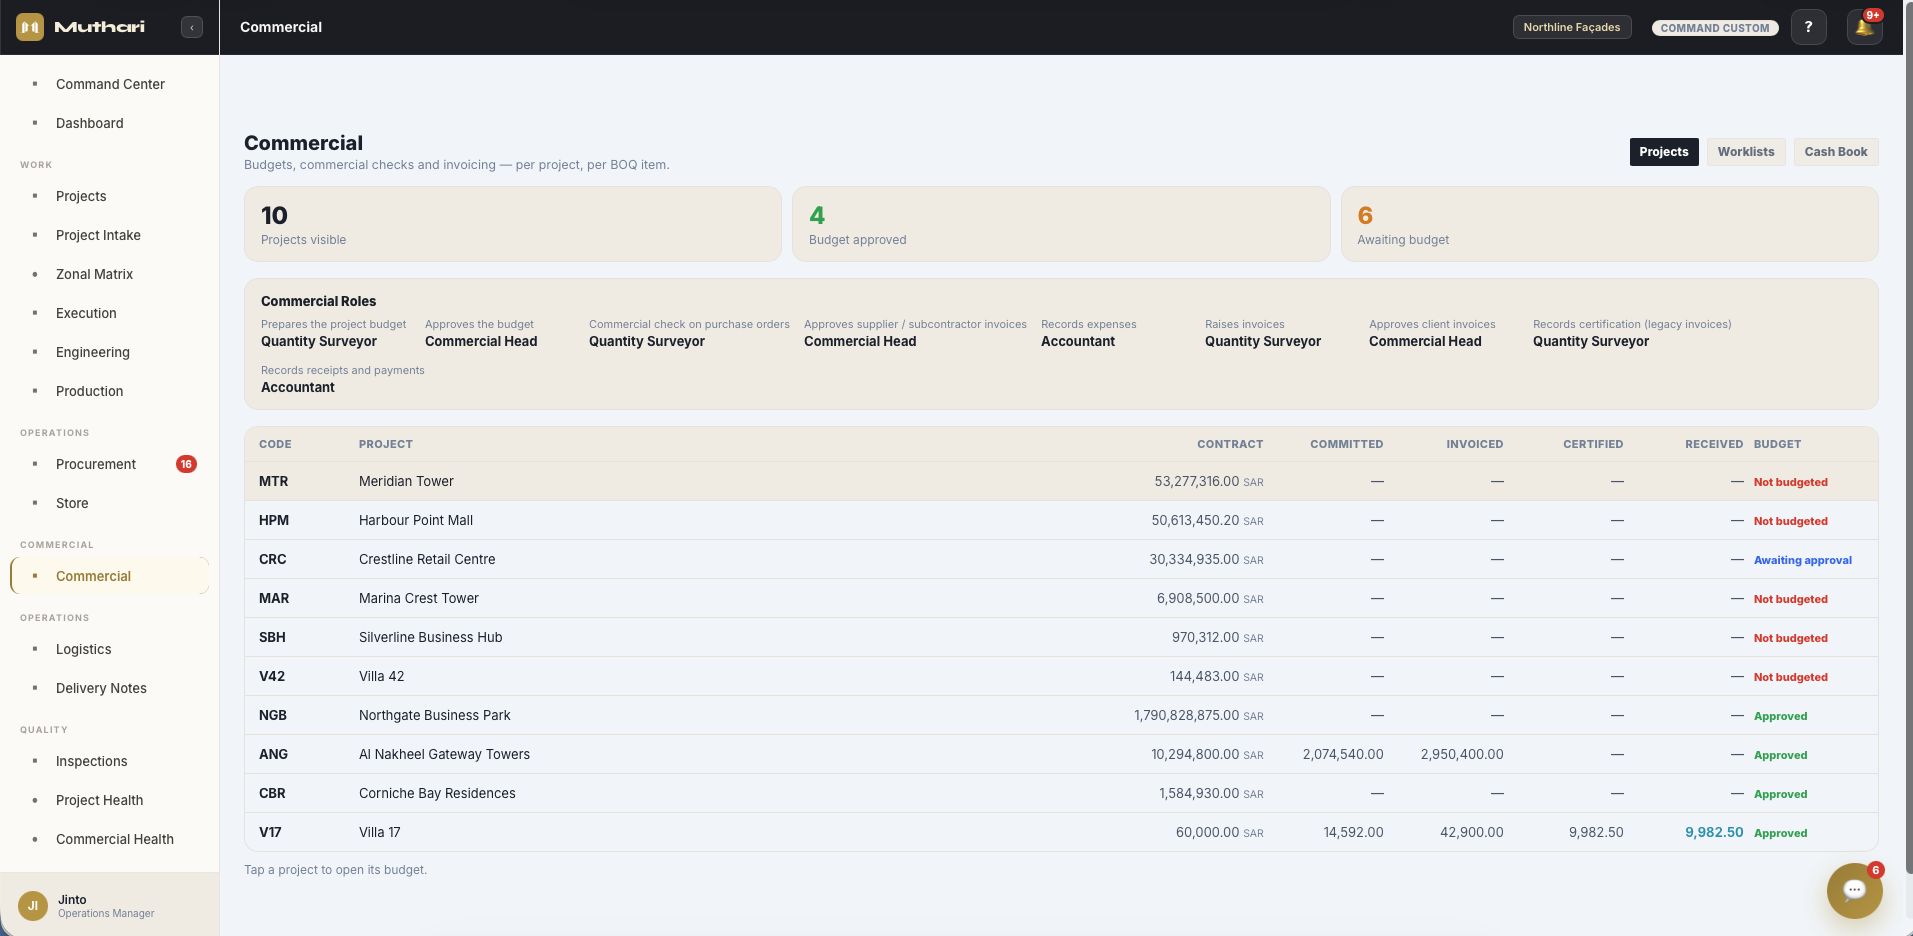Click the INVOICED column header
The width and height of the screenshot is (1913, 936).
click(x=1474, y=444)
